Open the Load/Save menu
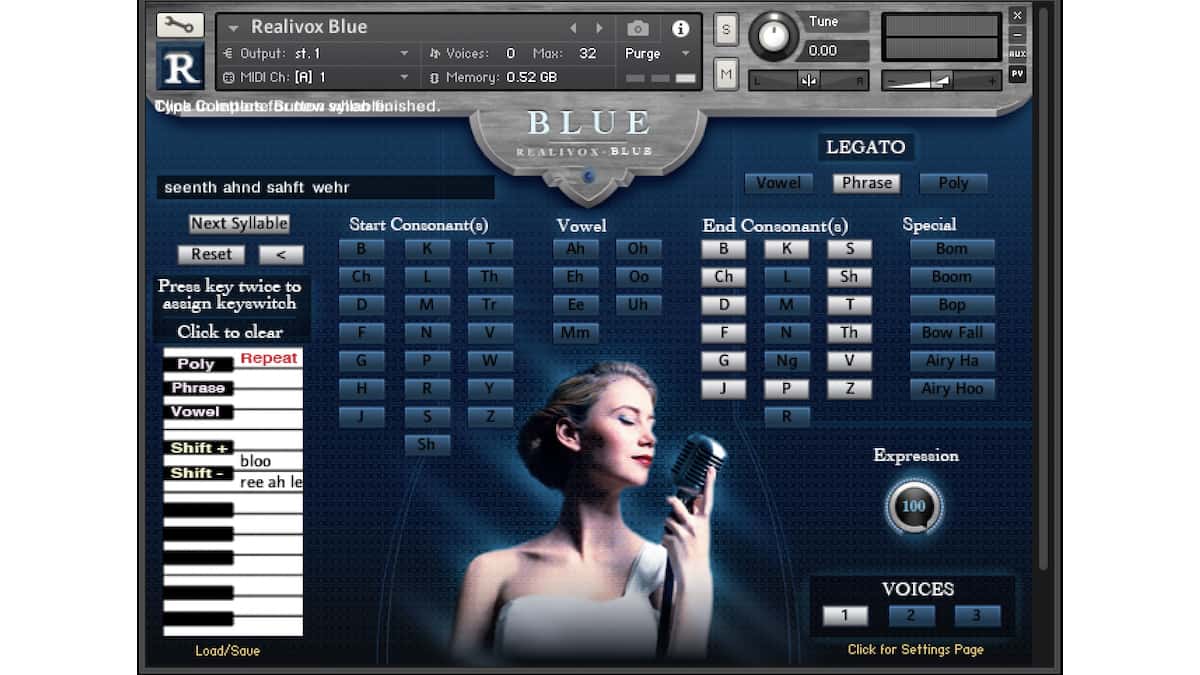Image resolution: width=1200 pixels, height=675 pixels. (227, 651)
